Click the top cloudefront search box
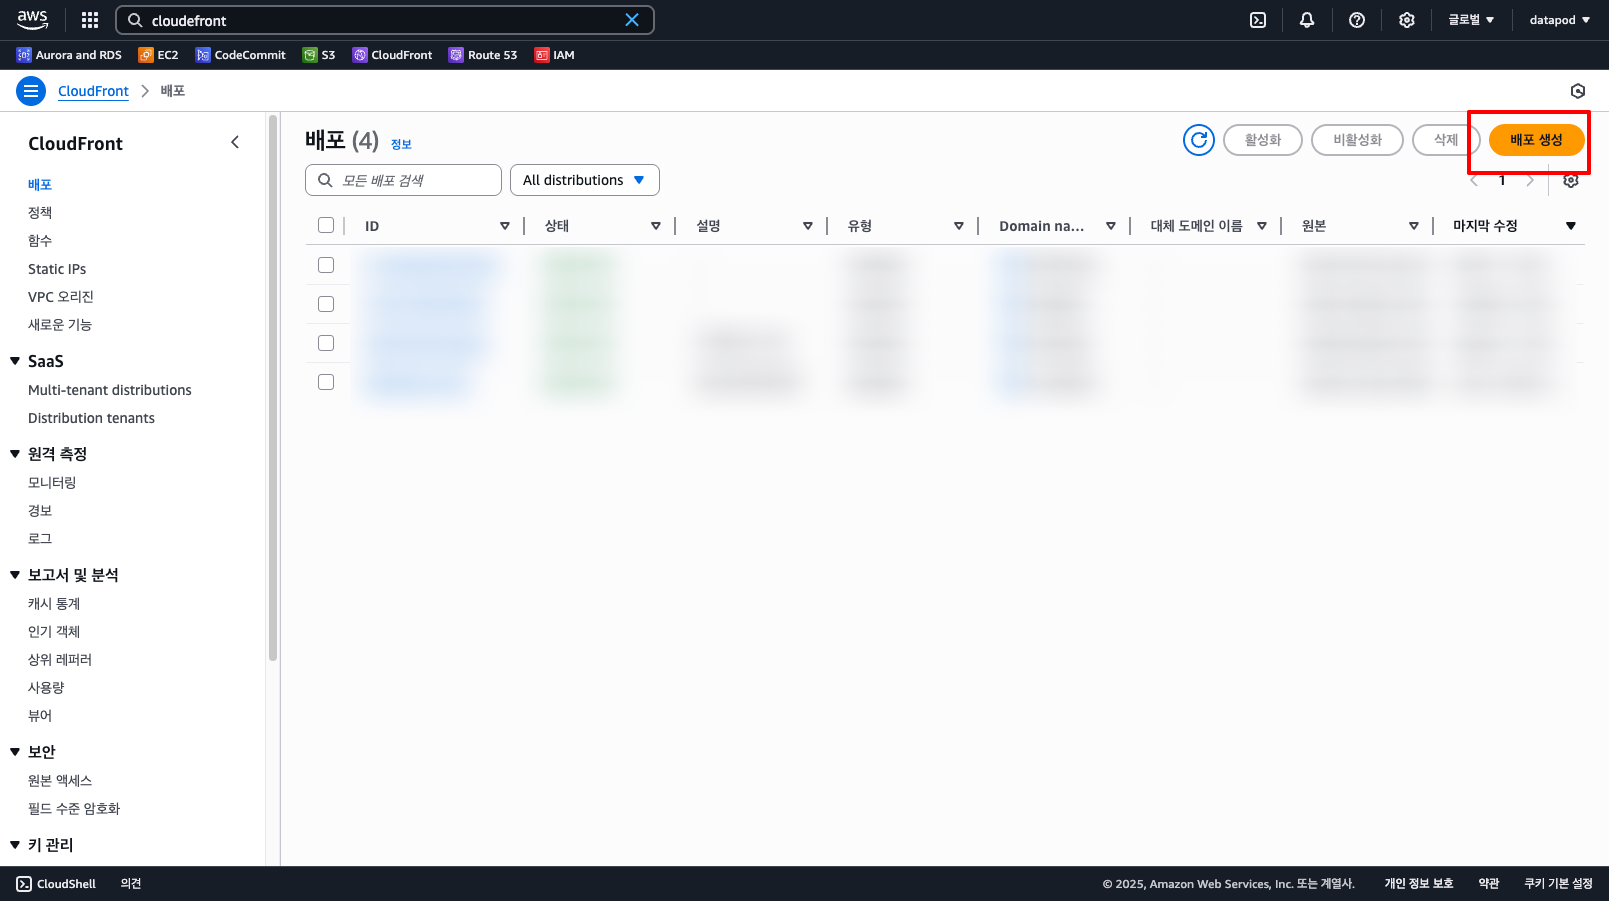This screenshot has width=1609, height=901. tap(385, 20)
